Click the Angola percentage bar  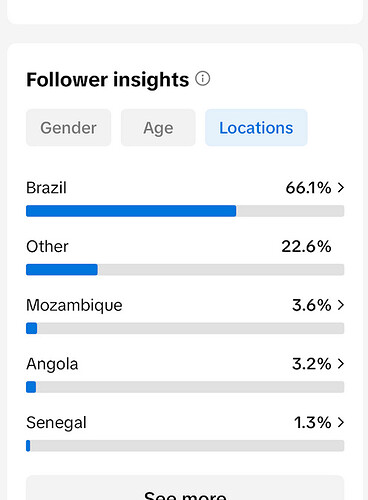point(185,387)
